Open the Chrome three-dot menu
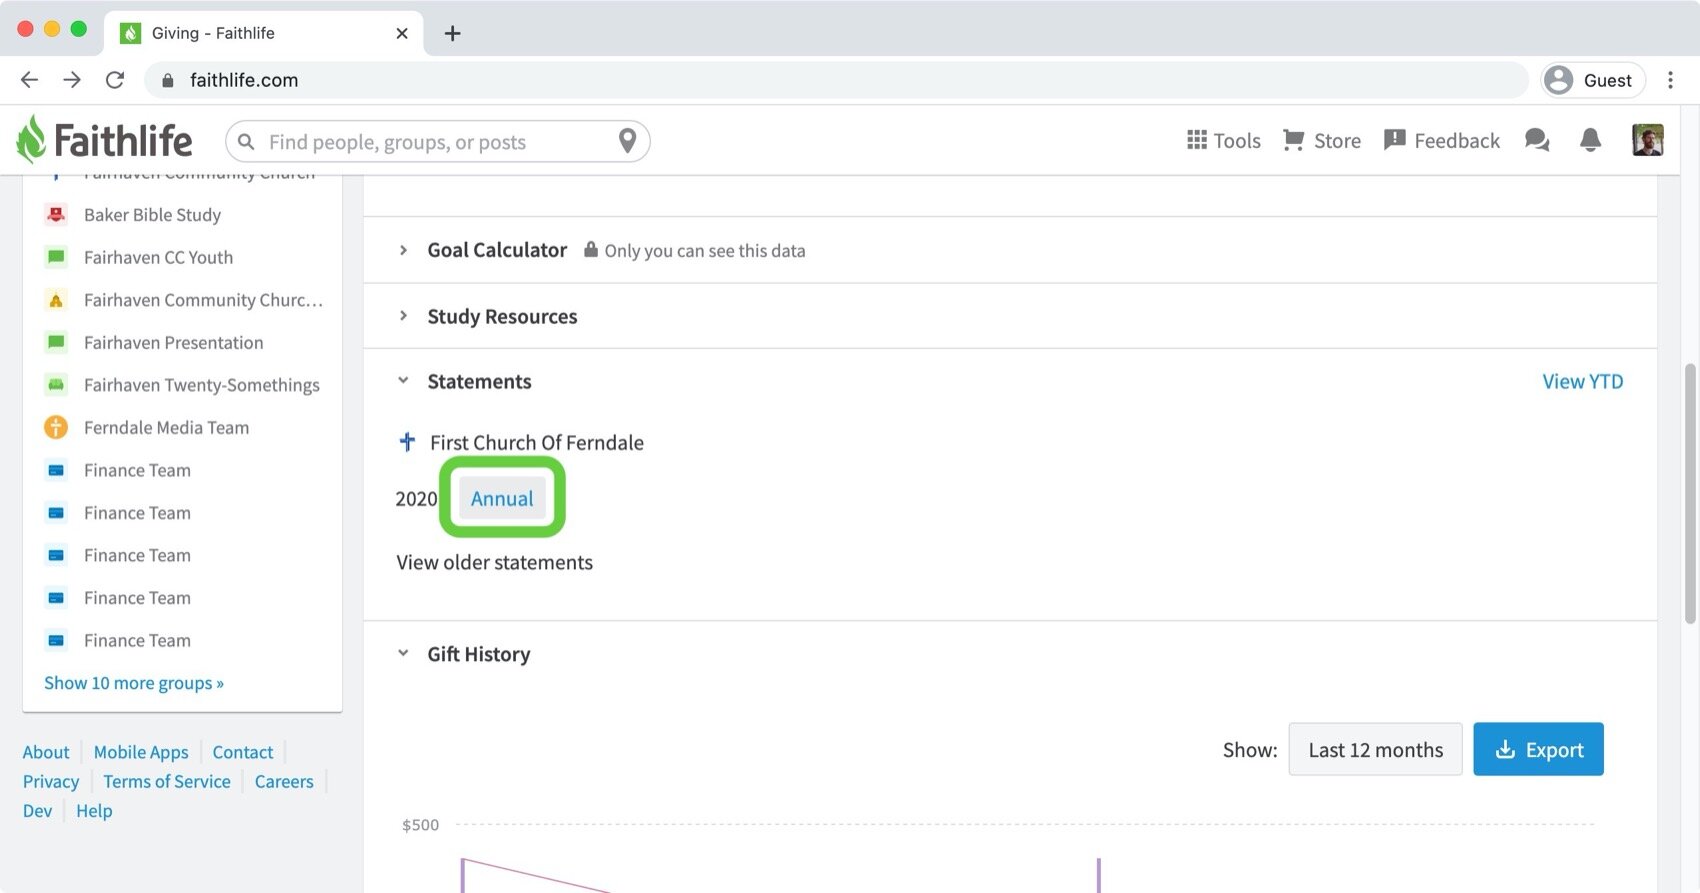 (x=1670, y=80)
